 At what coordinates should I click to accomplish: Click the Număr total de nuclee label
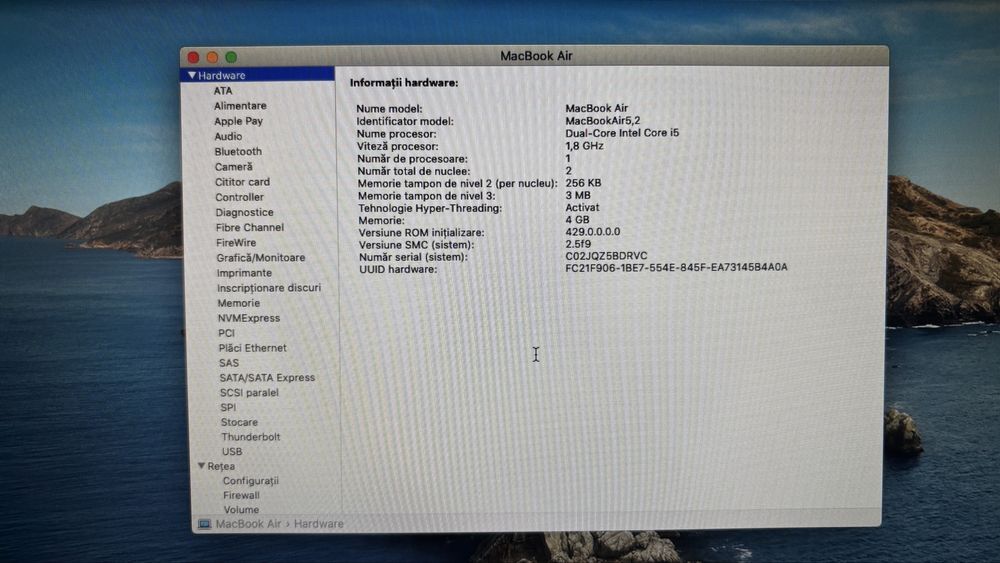click(413, 172)
